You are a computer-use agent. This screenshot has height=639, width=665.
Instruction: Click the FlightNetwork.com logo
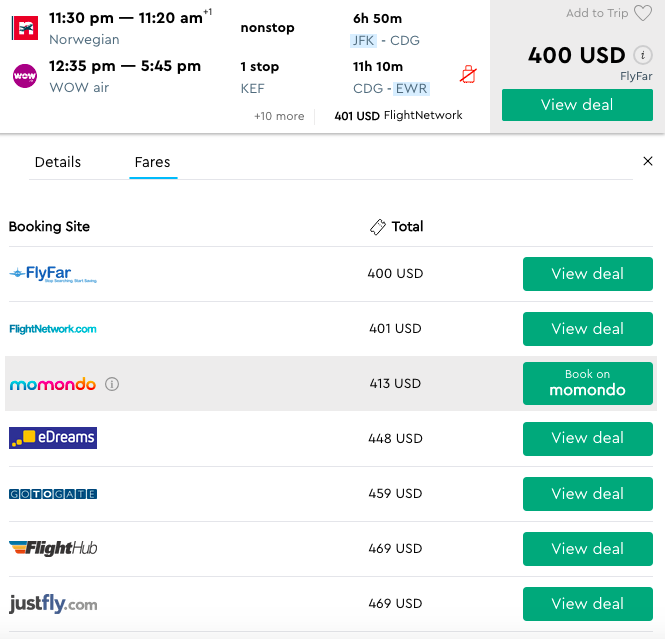(53, 329)
